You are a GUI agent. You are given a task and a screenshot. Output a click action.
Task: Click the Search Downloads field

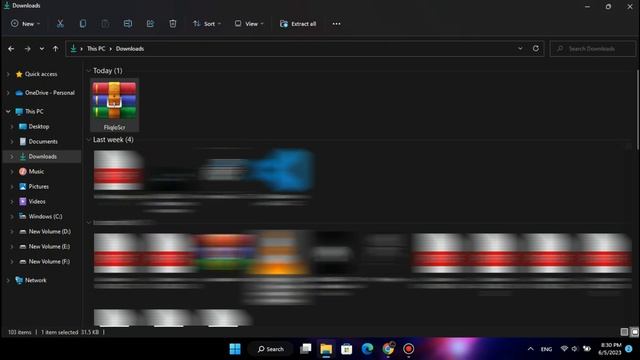click(x=593, y=49)
